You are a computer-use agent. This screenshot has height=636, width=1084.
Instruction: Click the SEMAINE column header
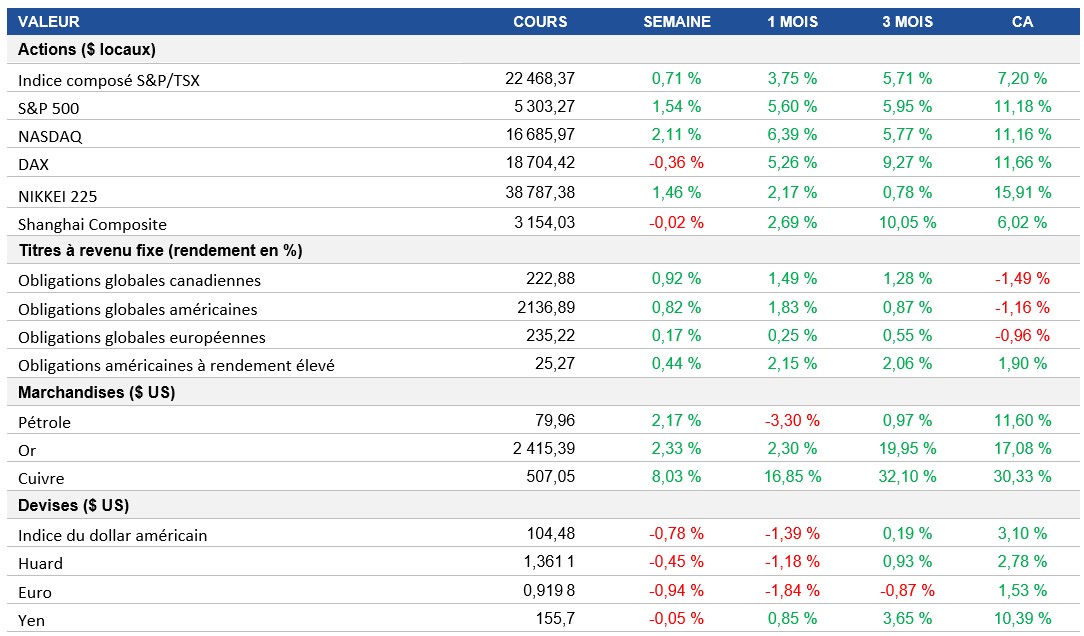(677, 21)
